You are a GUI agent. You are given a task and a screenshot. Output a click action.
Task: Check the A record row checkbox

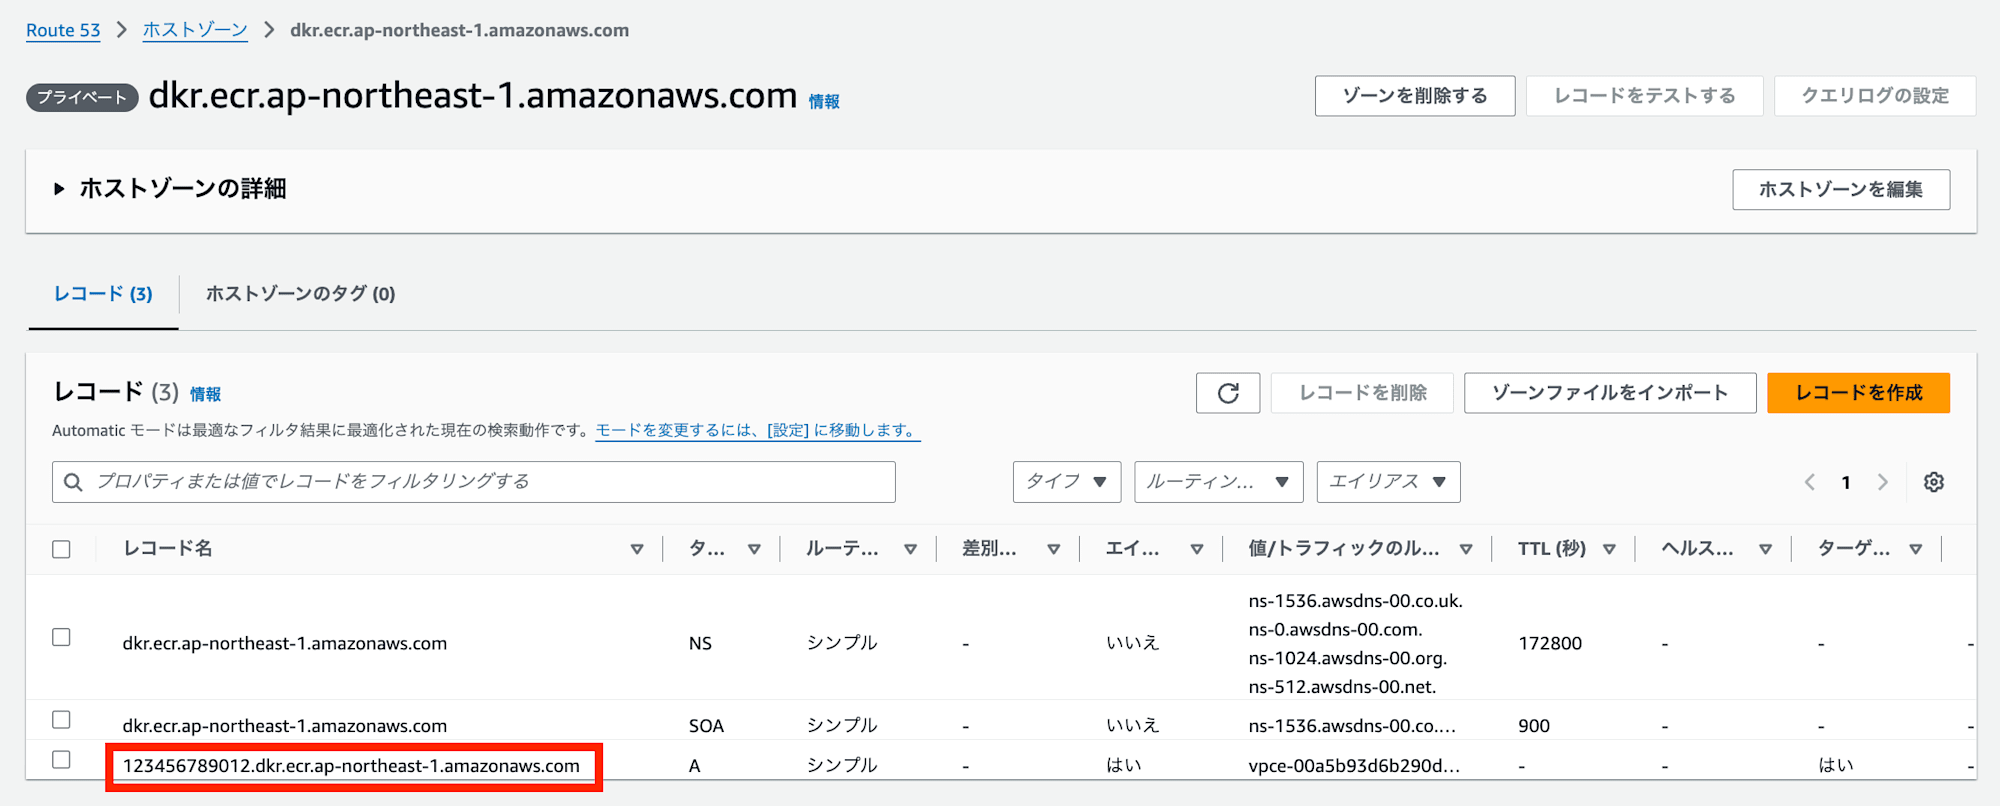click(x=61, y=760)
